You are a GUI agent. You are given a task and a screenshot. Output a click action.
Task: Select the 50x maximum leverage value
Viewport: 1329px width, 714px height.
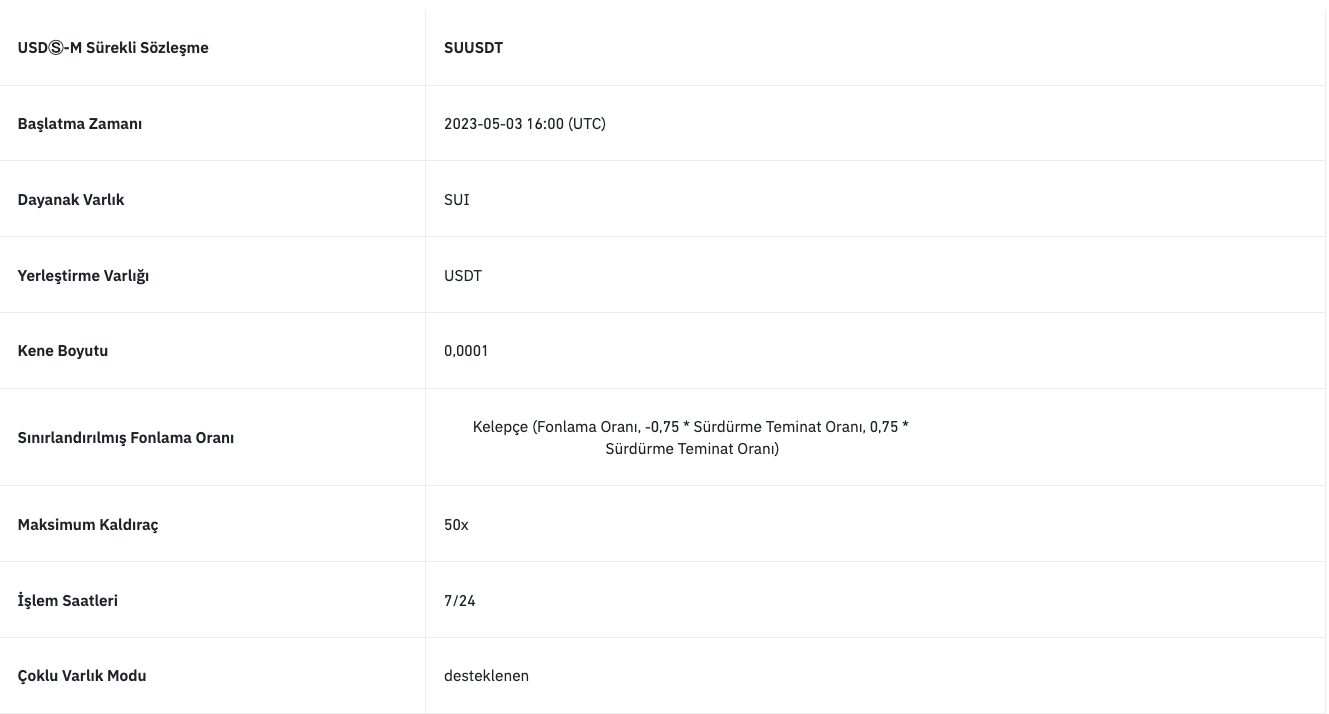coord(456,525)
